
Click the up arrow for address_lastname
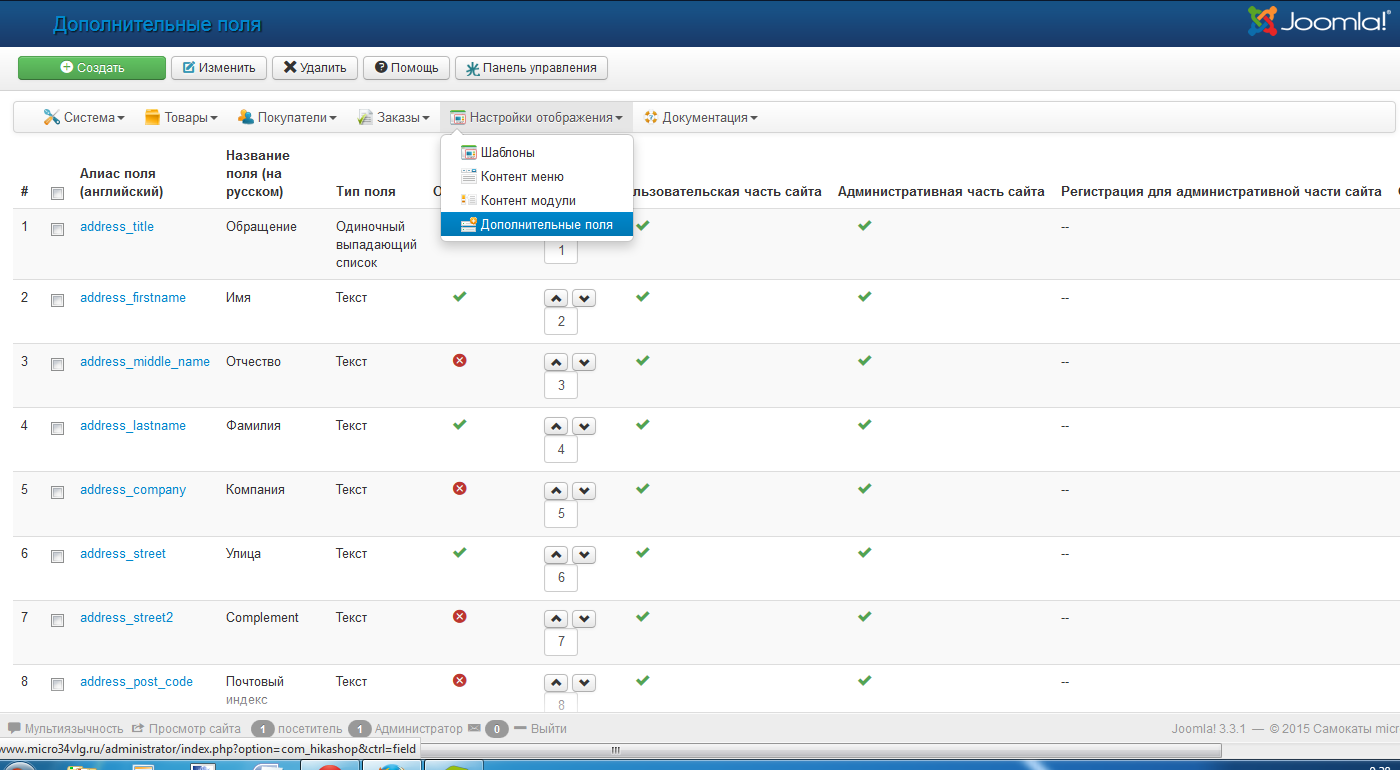pyautogui.click(x=556, y=426)
